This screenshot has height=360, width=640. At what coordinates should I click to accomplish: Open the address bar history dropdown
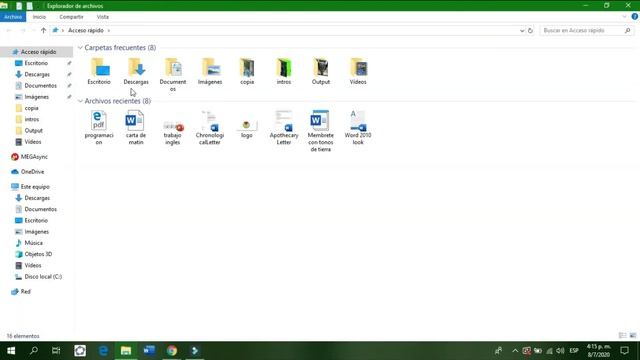click(x=522, y=31)
